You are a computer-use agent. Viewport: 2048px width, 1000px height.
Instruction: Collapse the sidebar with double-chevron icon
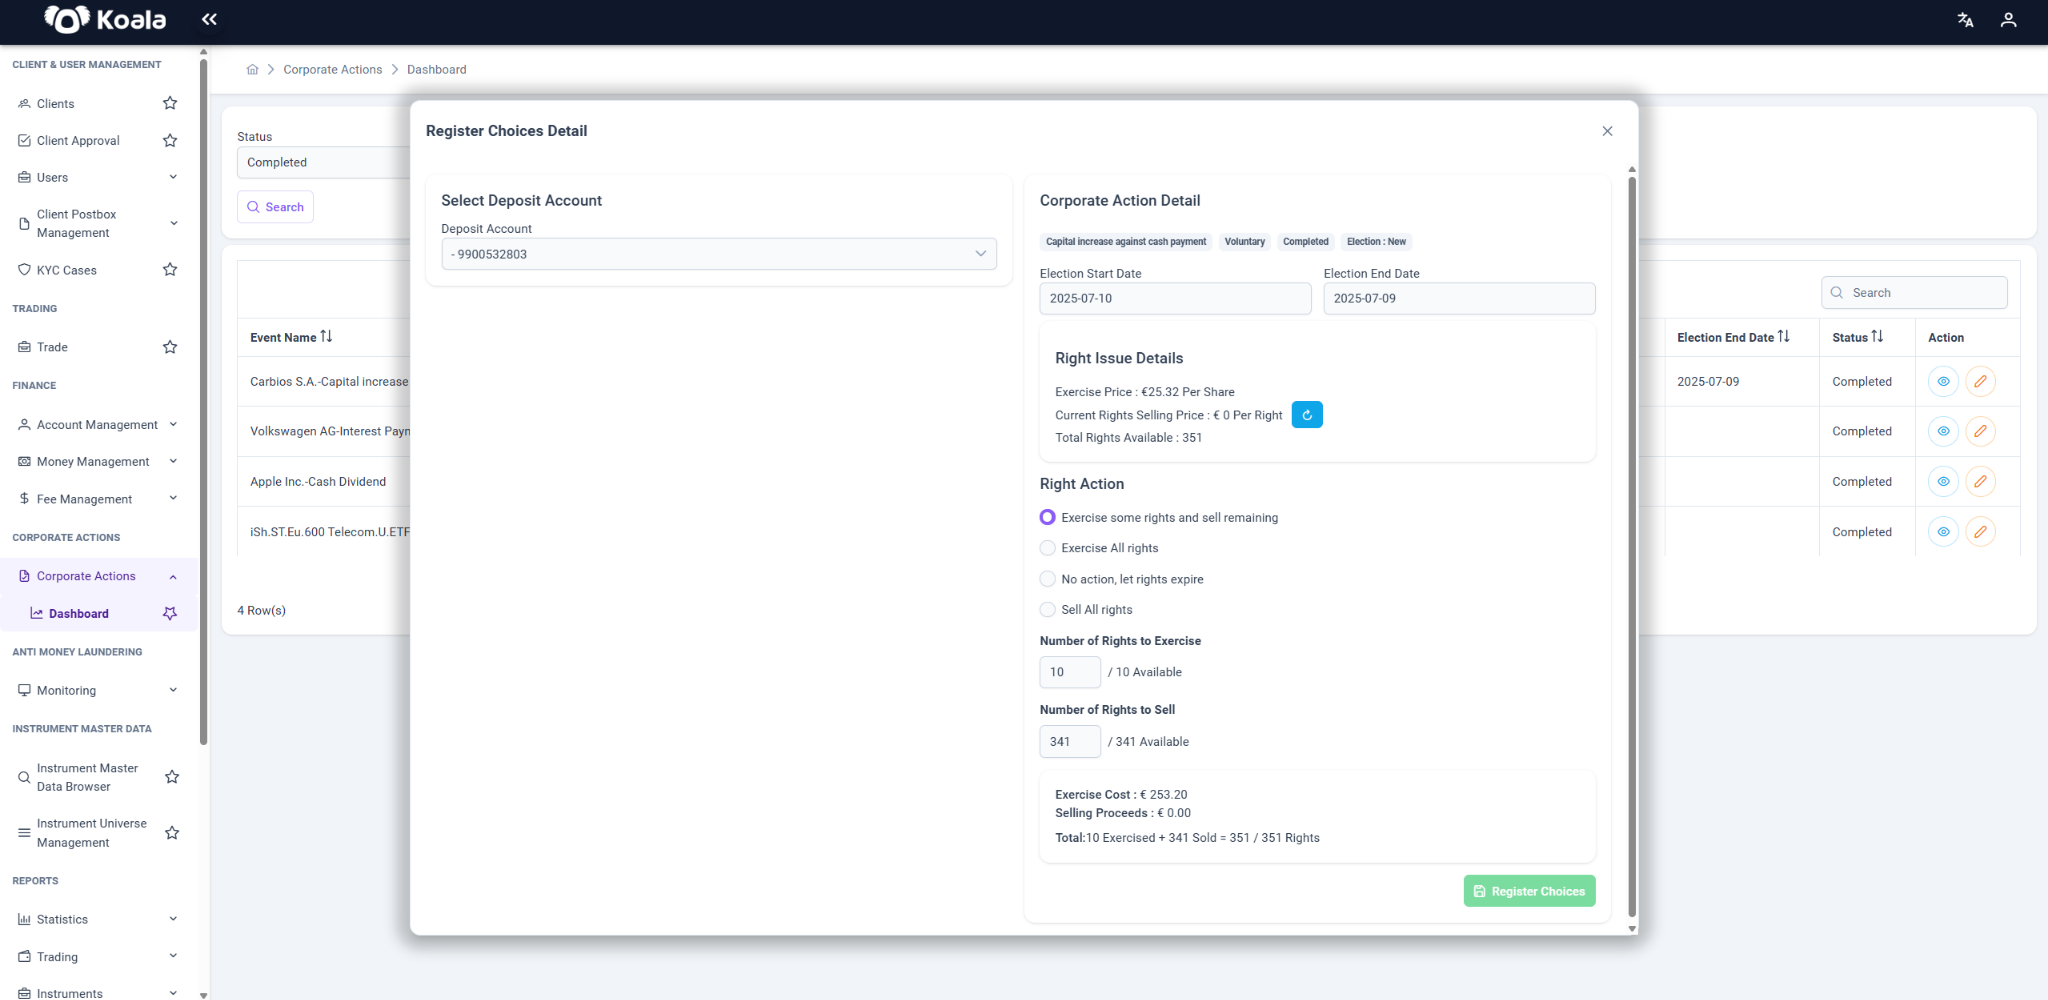tap(209, 19)
